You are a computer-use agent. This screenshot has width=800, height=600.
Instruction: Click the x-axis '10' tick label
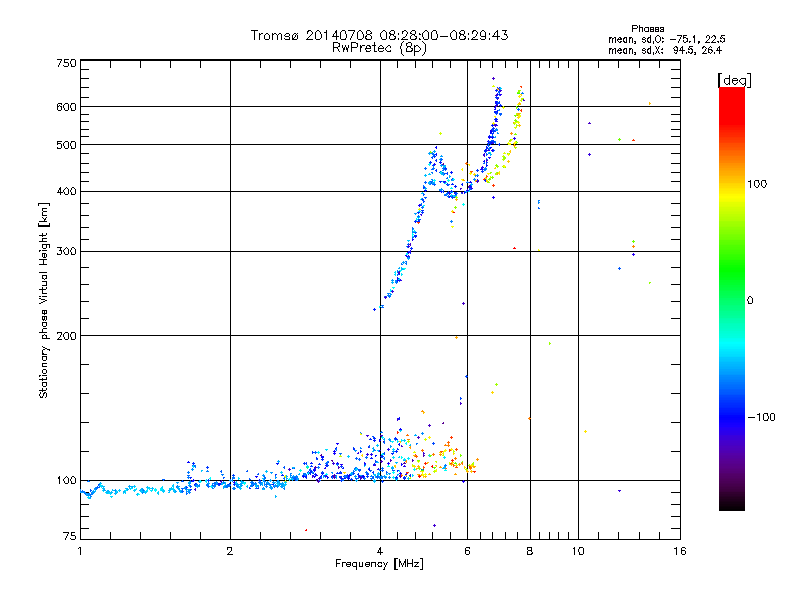point(578,551)
